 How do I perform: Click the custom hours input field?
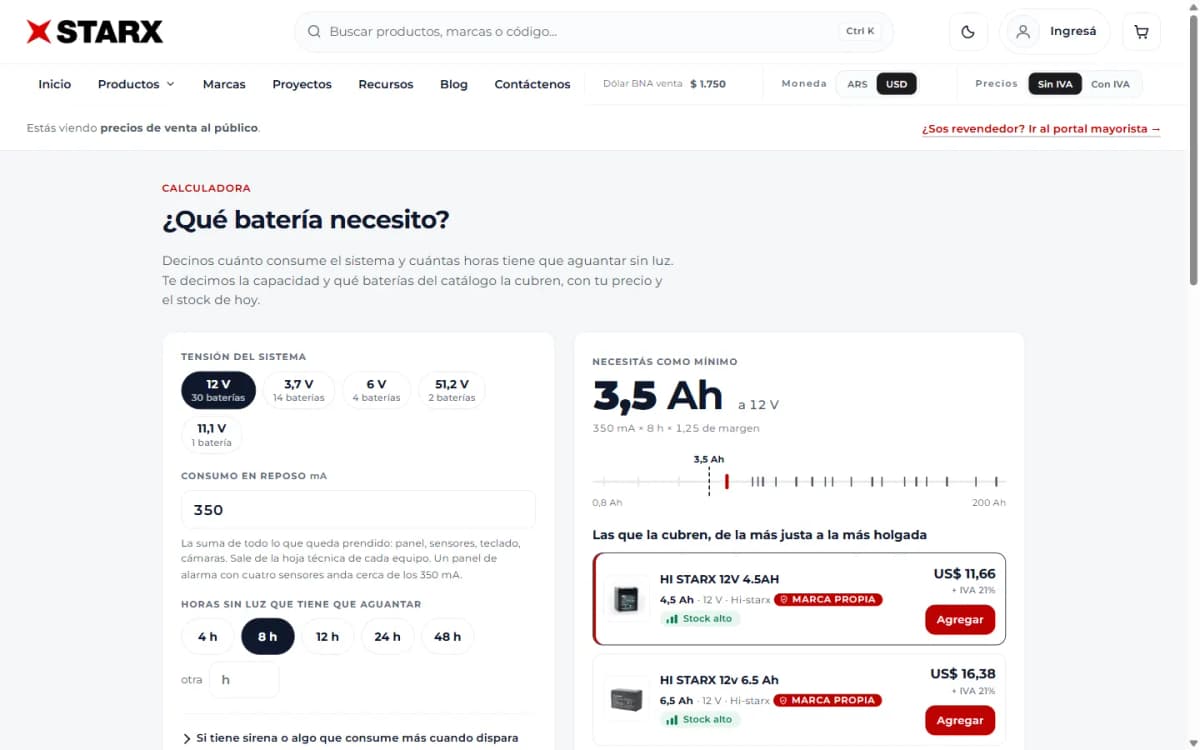(244, 680)
